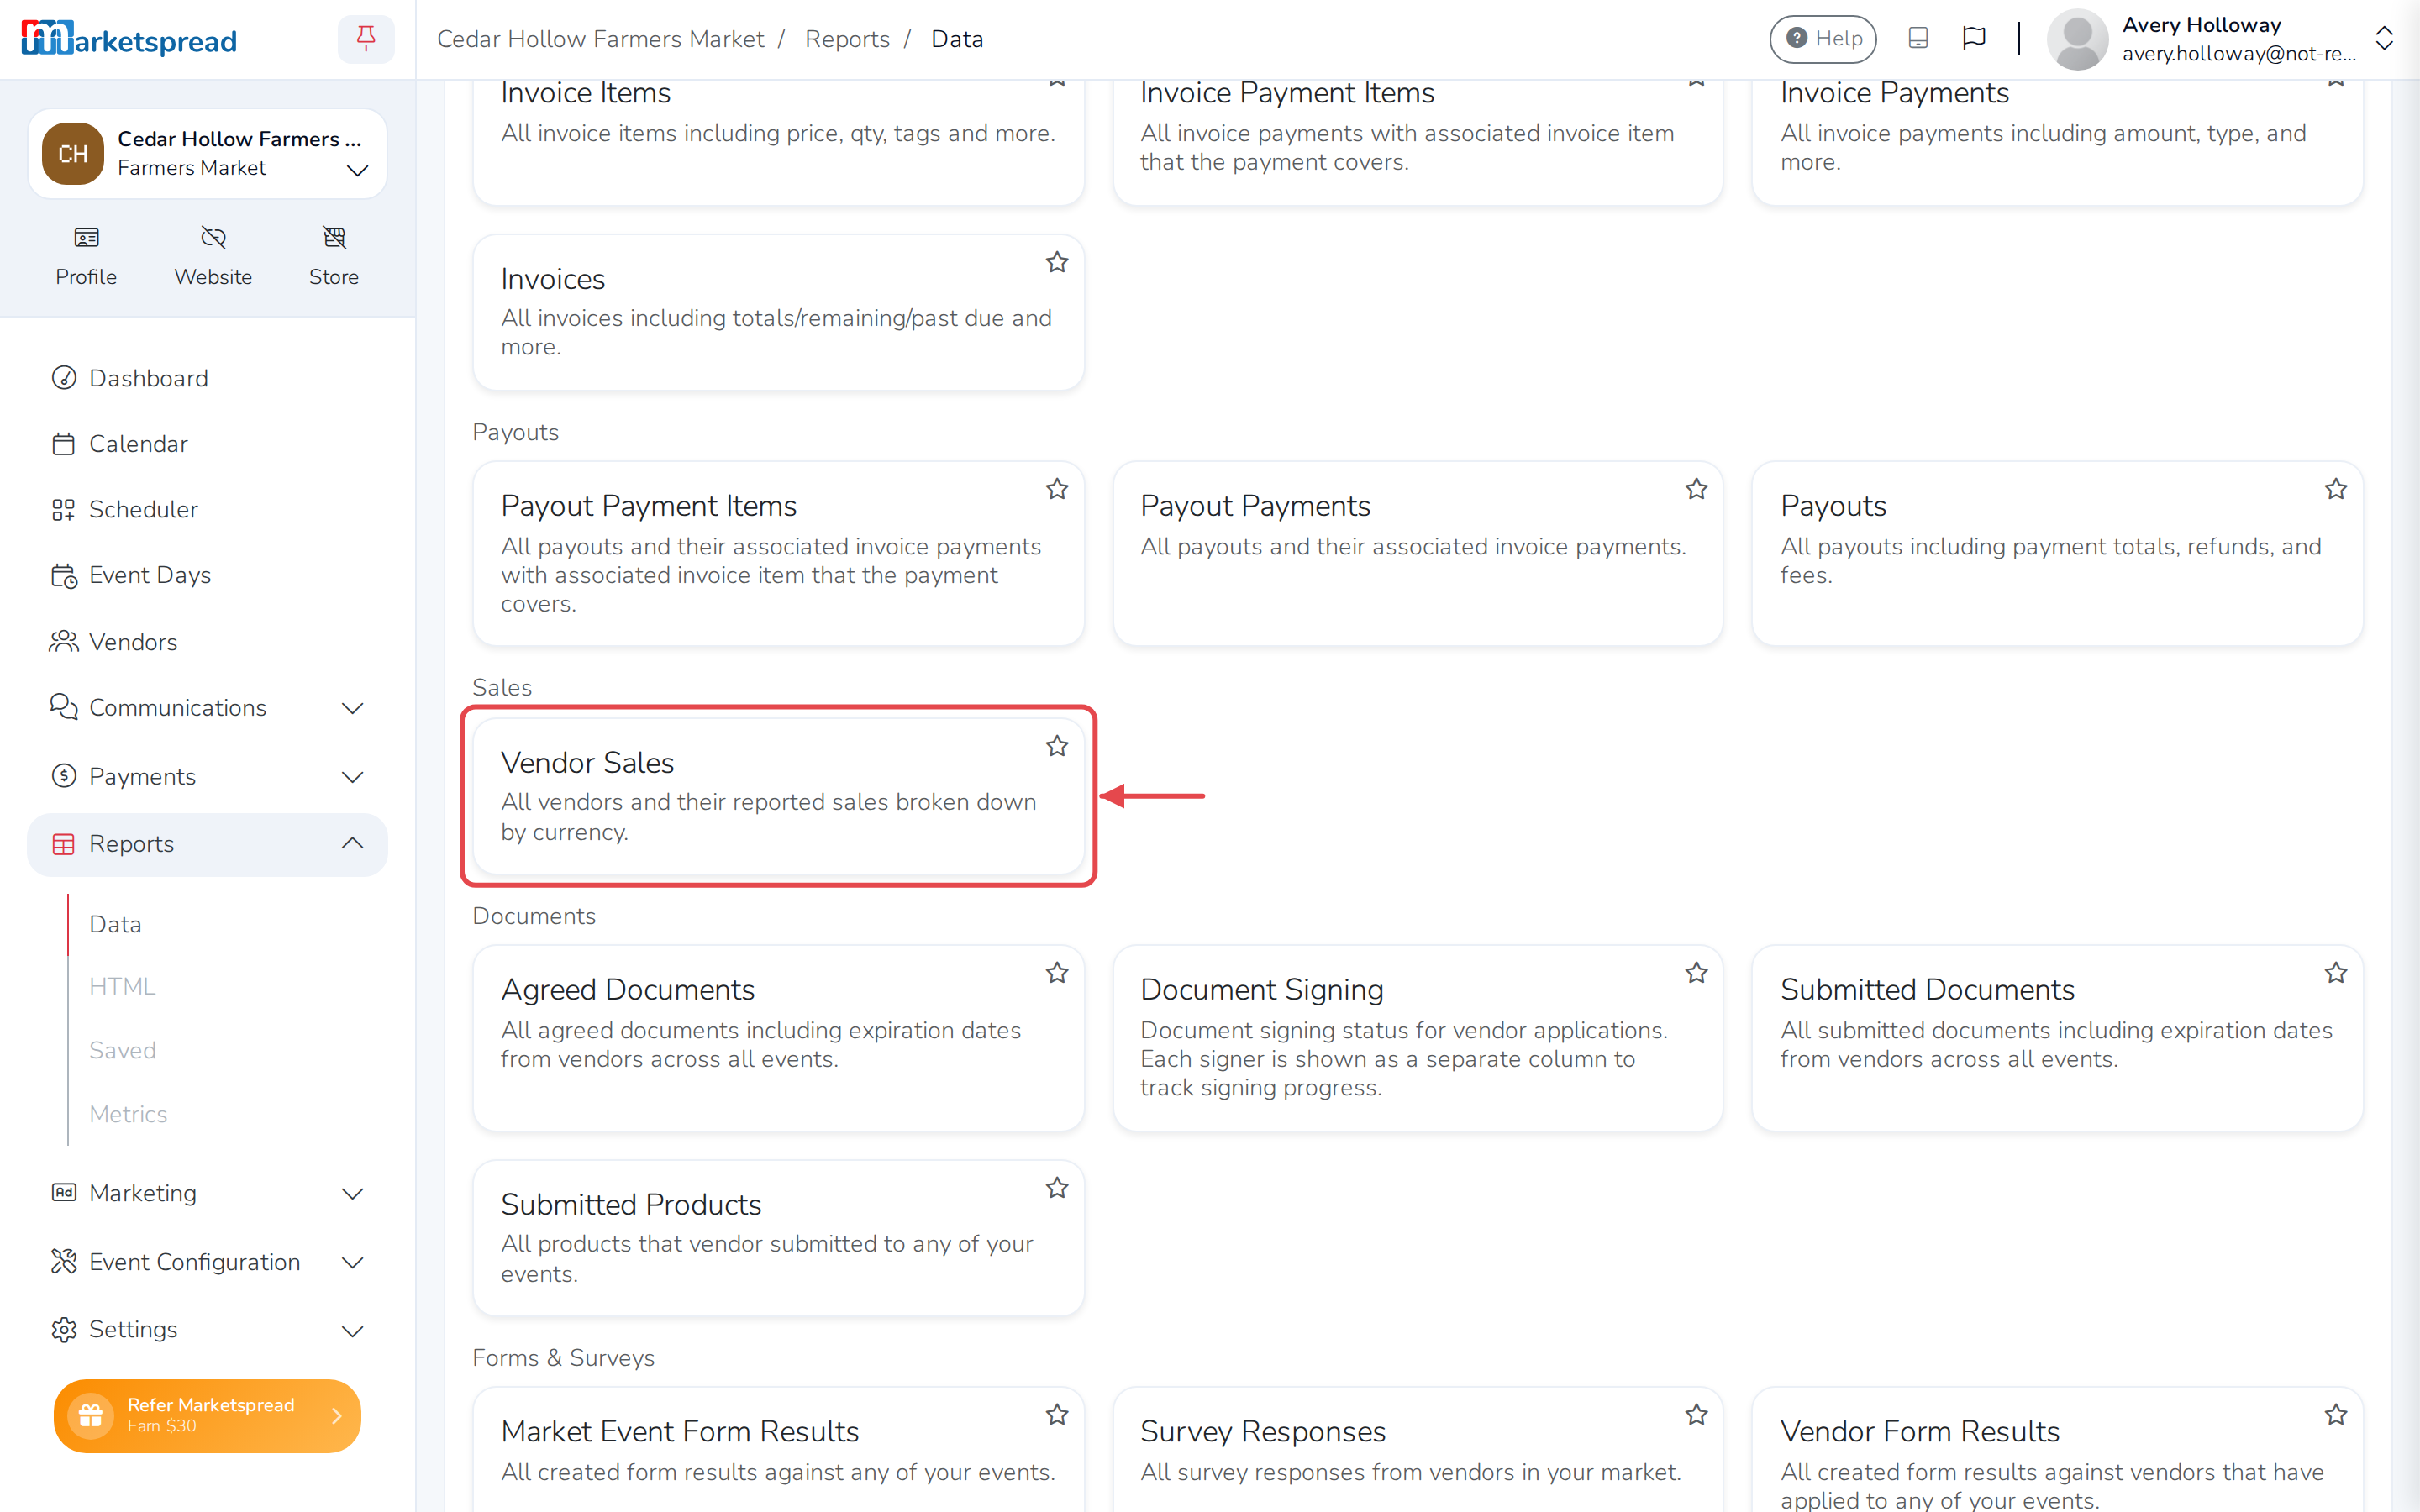Click the Help button
The width and height of the screenshot is (2420, 1512).
(1822, 39)
